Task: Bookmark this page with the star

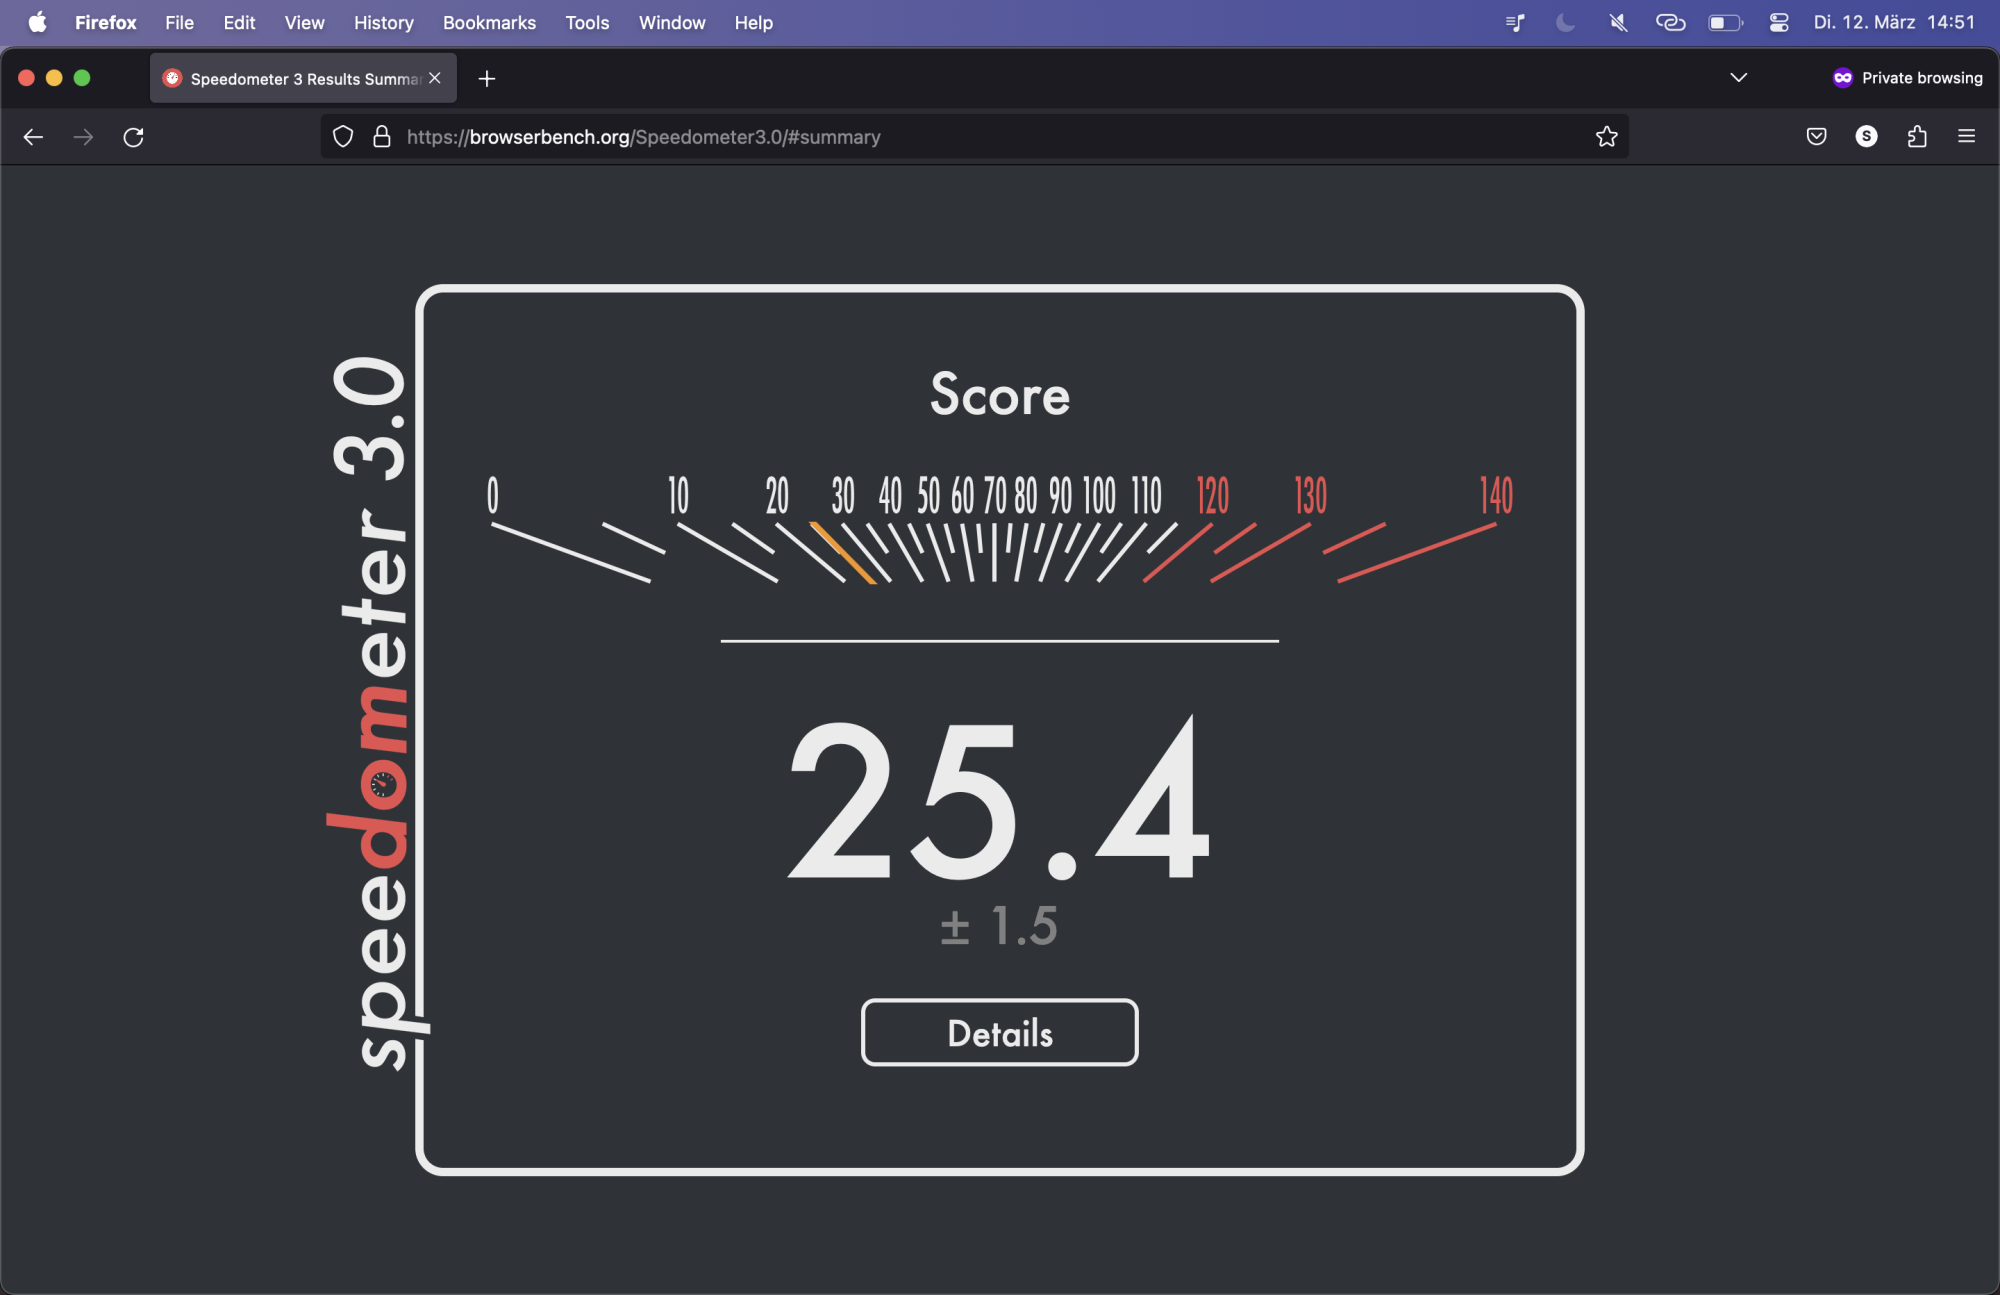Action: click(x=1606, y=137)
